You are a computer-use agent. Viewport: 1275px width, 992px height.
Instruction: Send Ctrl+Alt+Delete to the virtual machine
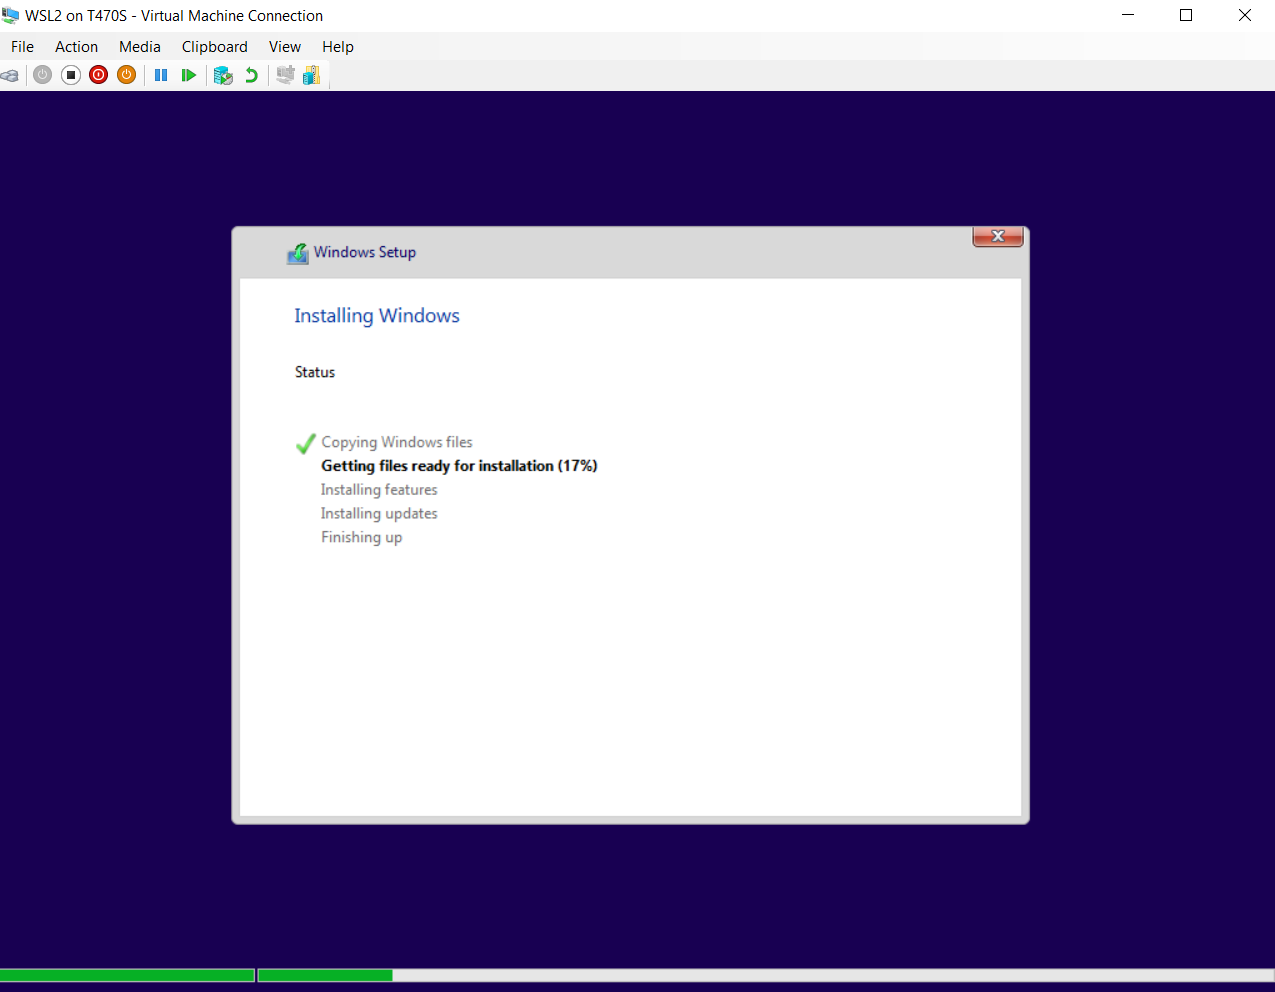pyautogui.click(x=10, y=74)
